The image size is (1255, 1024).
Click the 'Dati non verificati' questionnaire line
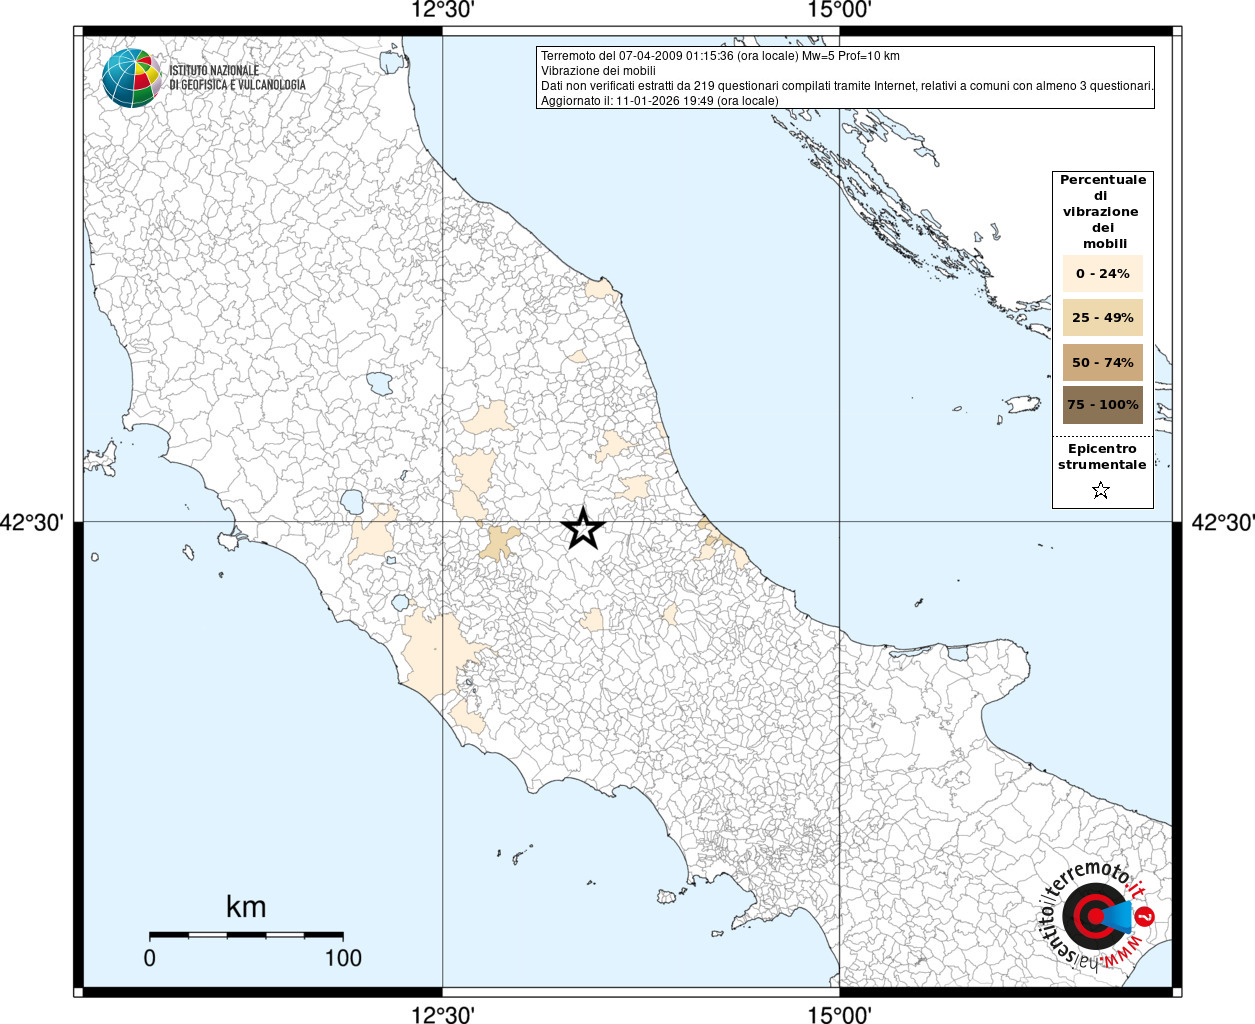847,86
